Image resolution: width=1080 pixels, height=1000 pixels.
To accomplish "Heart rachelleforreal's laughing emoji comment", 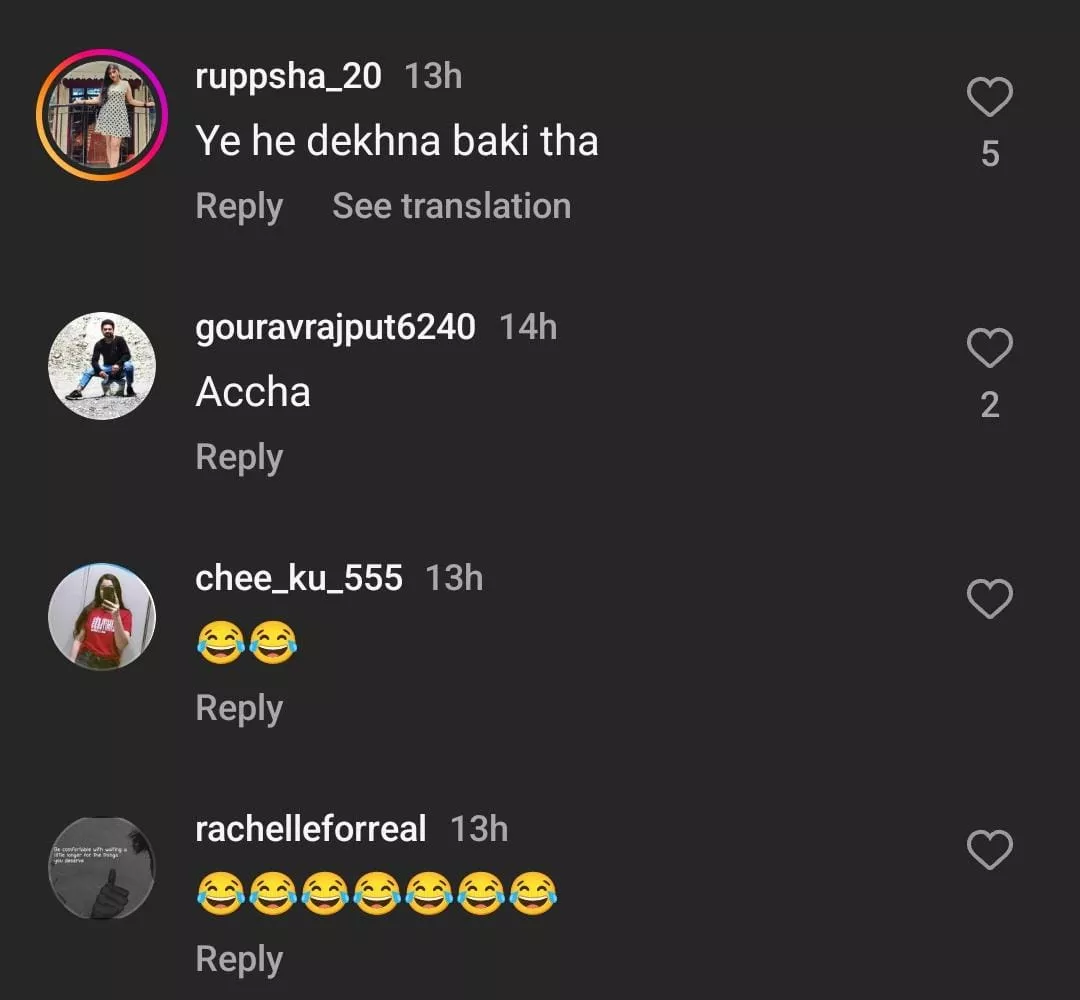I will (990, 850).
